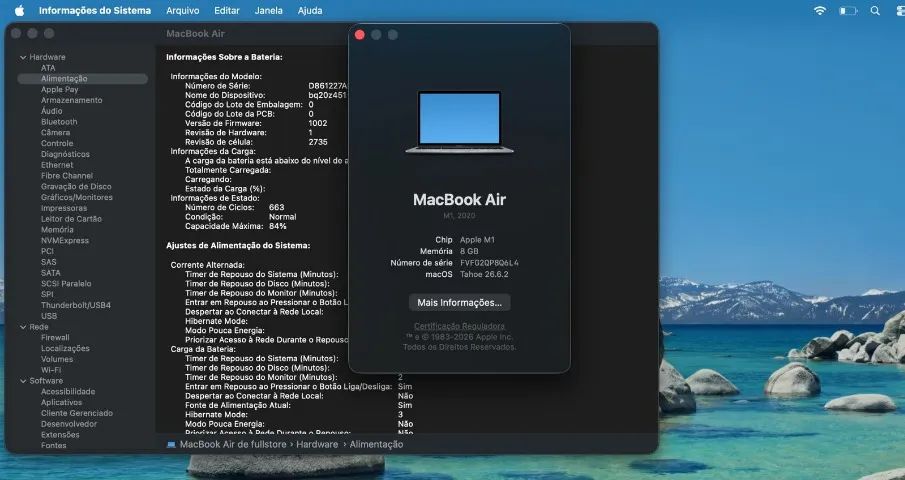Select Cliente Gerenciado under Software
The image size is (905, 480).
tap(77, 413)
